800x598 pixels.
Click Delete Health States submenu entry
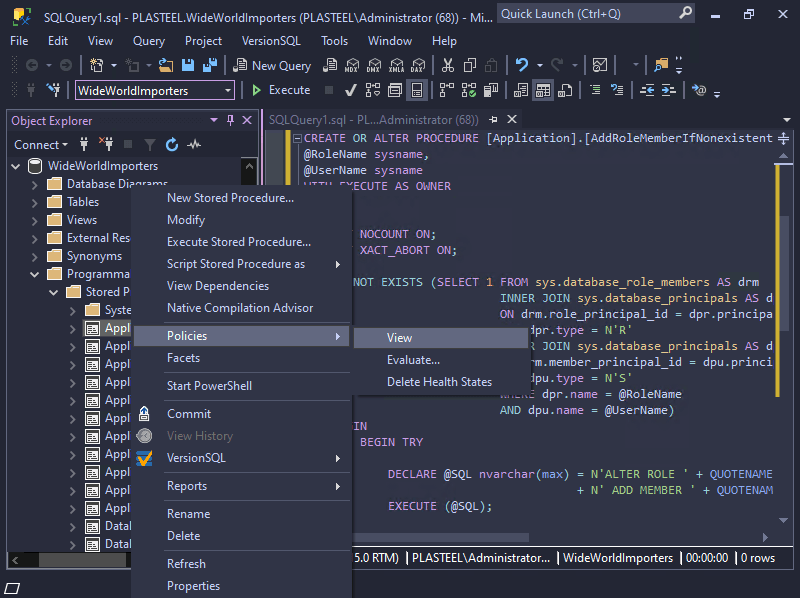pos(441,382)
